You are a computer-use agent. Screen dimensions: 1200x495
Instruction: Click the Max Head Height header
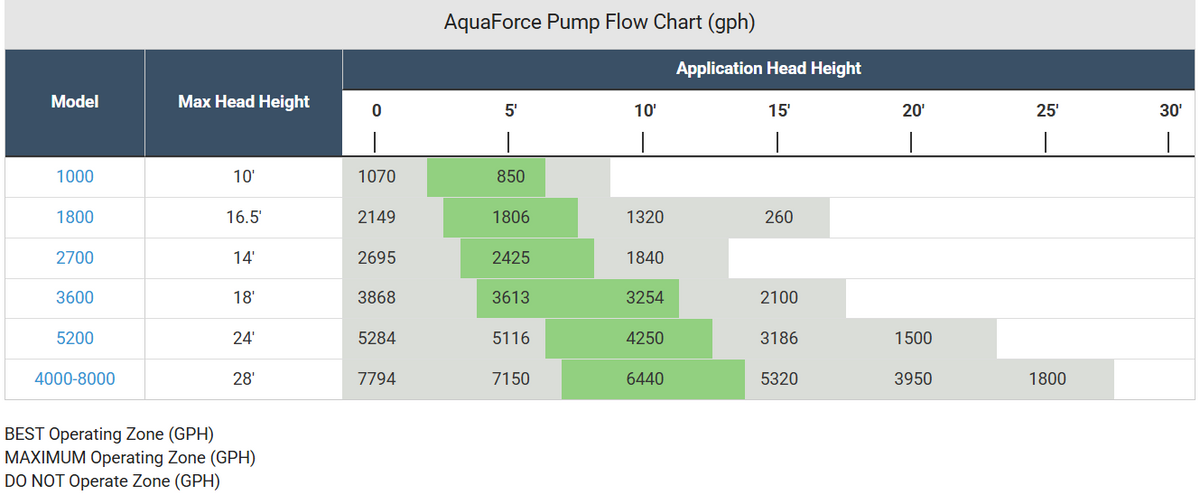[x=244, y=101]
